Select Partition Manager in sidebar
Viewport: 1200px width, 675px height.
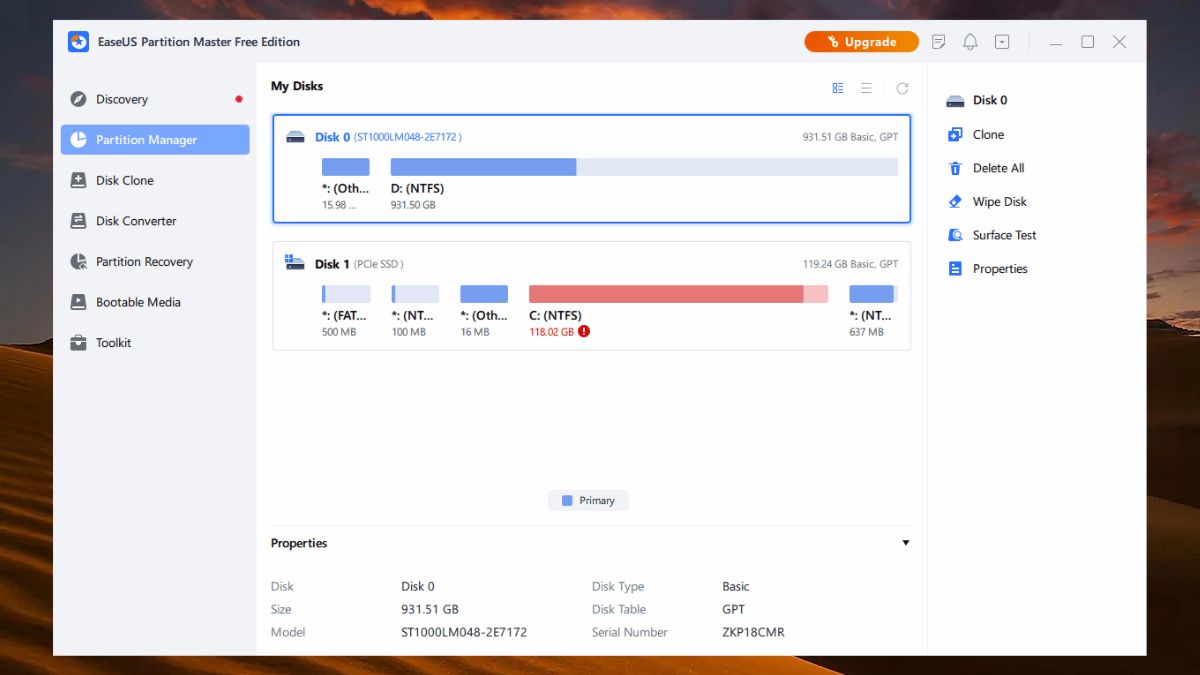tap(155, 140)
